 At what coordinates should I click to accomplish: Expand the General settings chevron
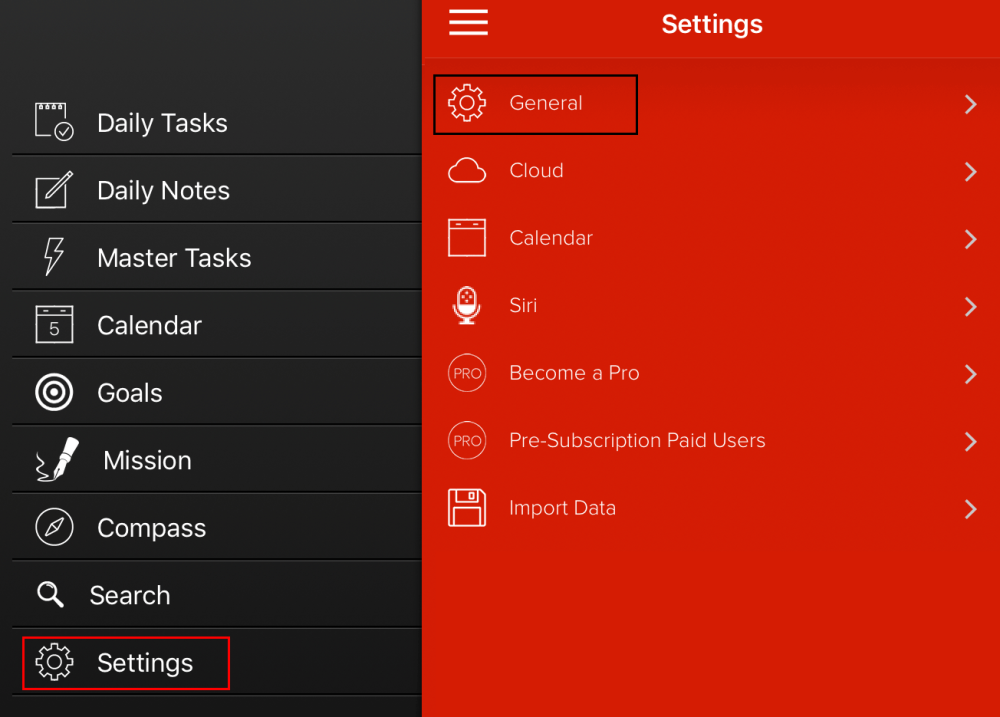tap(970, 104)
